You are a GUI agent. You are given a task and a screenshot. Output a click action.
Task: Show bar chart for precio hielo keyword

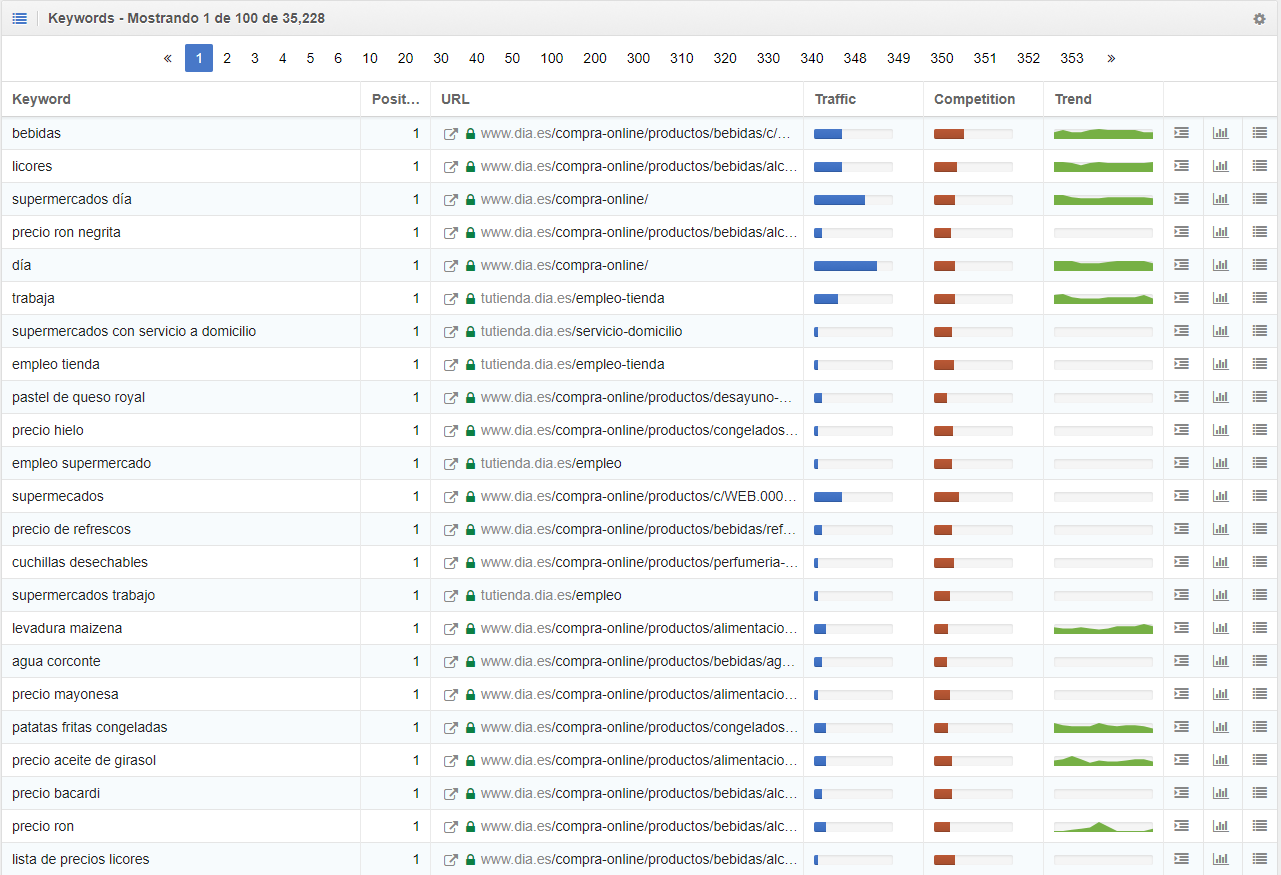[x=1220, y=430]
